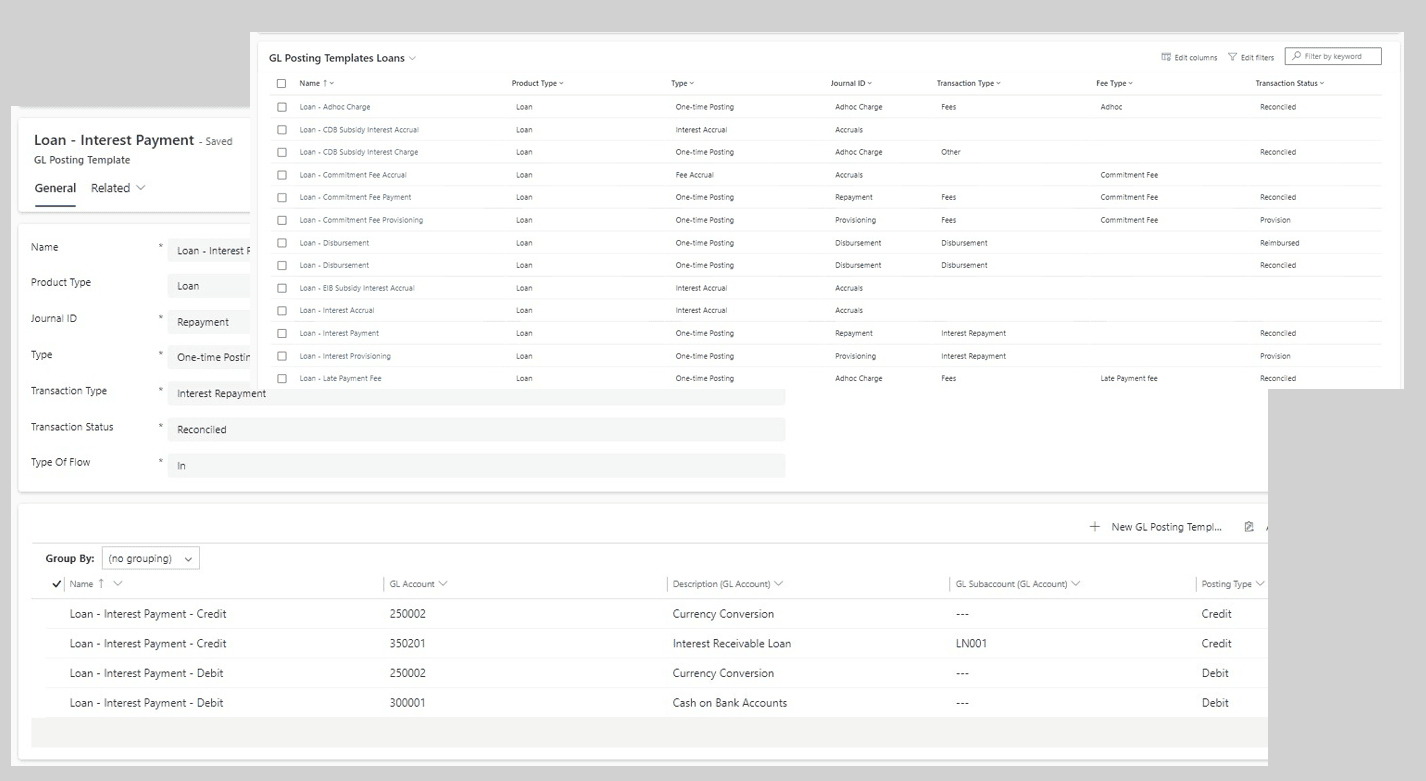The width and height of the screenshot is (1426, 781).
Task: Check the Loan - CDB Subsidy Interest Accrual checkbox
Action: point(281,130)
